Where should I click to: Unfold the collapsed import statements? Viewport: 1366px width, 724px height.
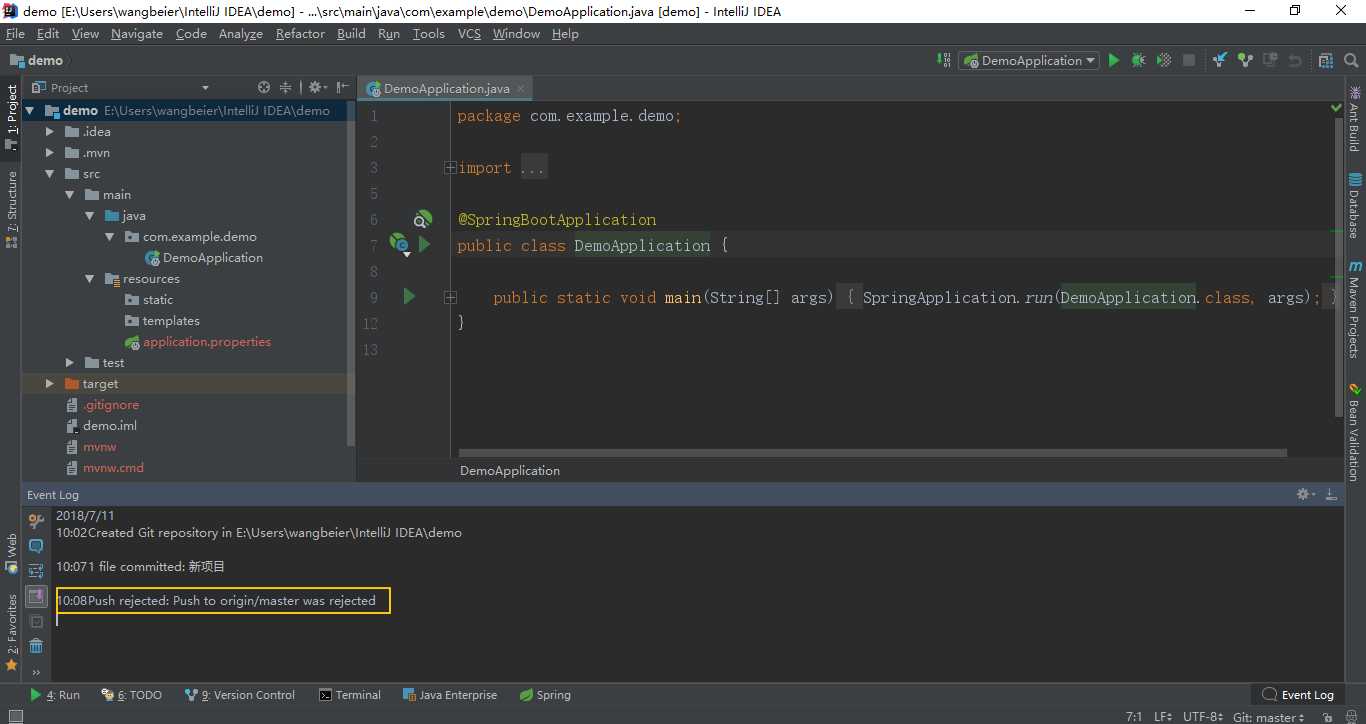point(451,168)
